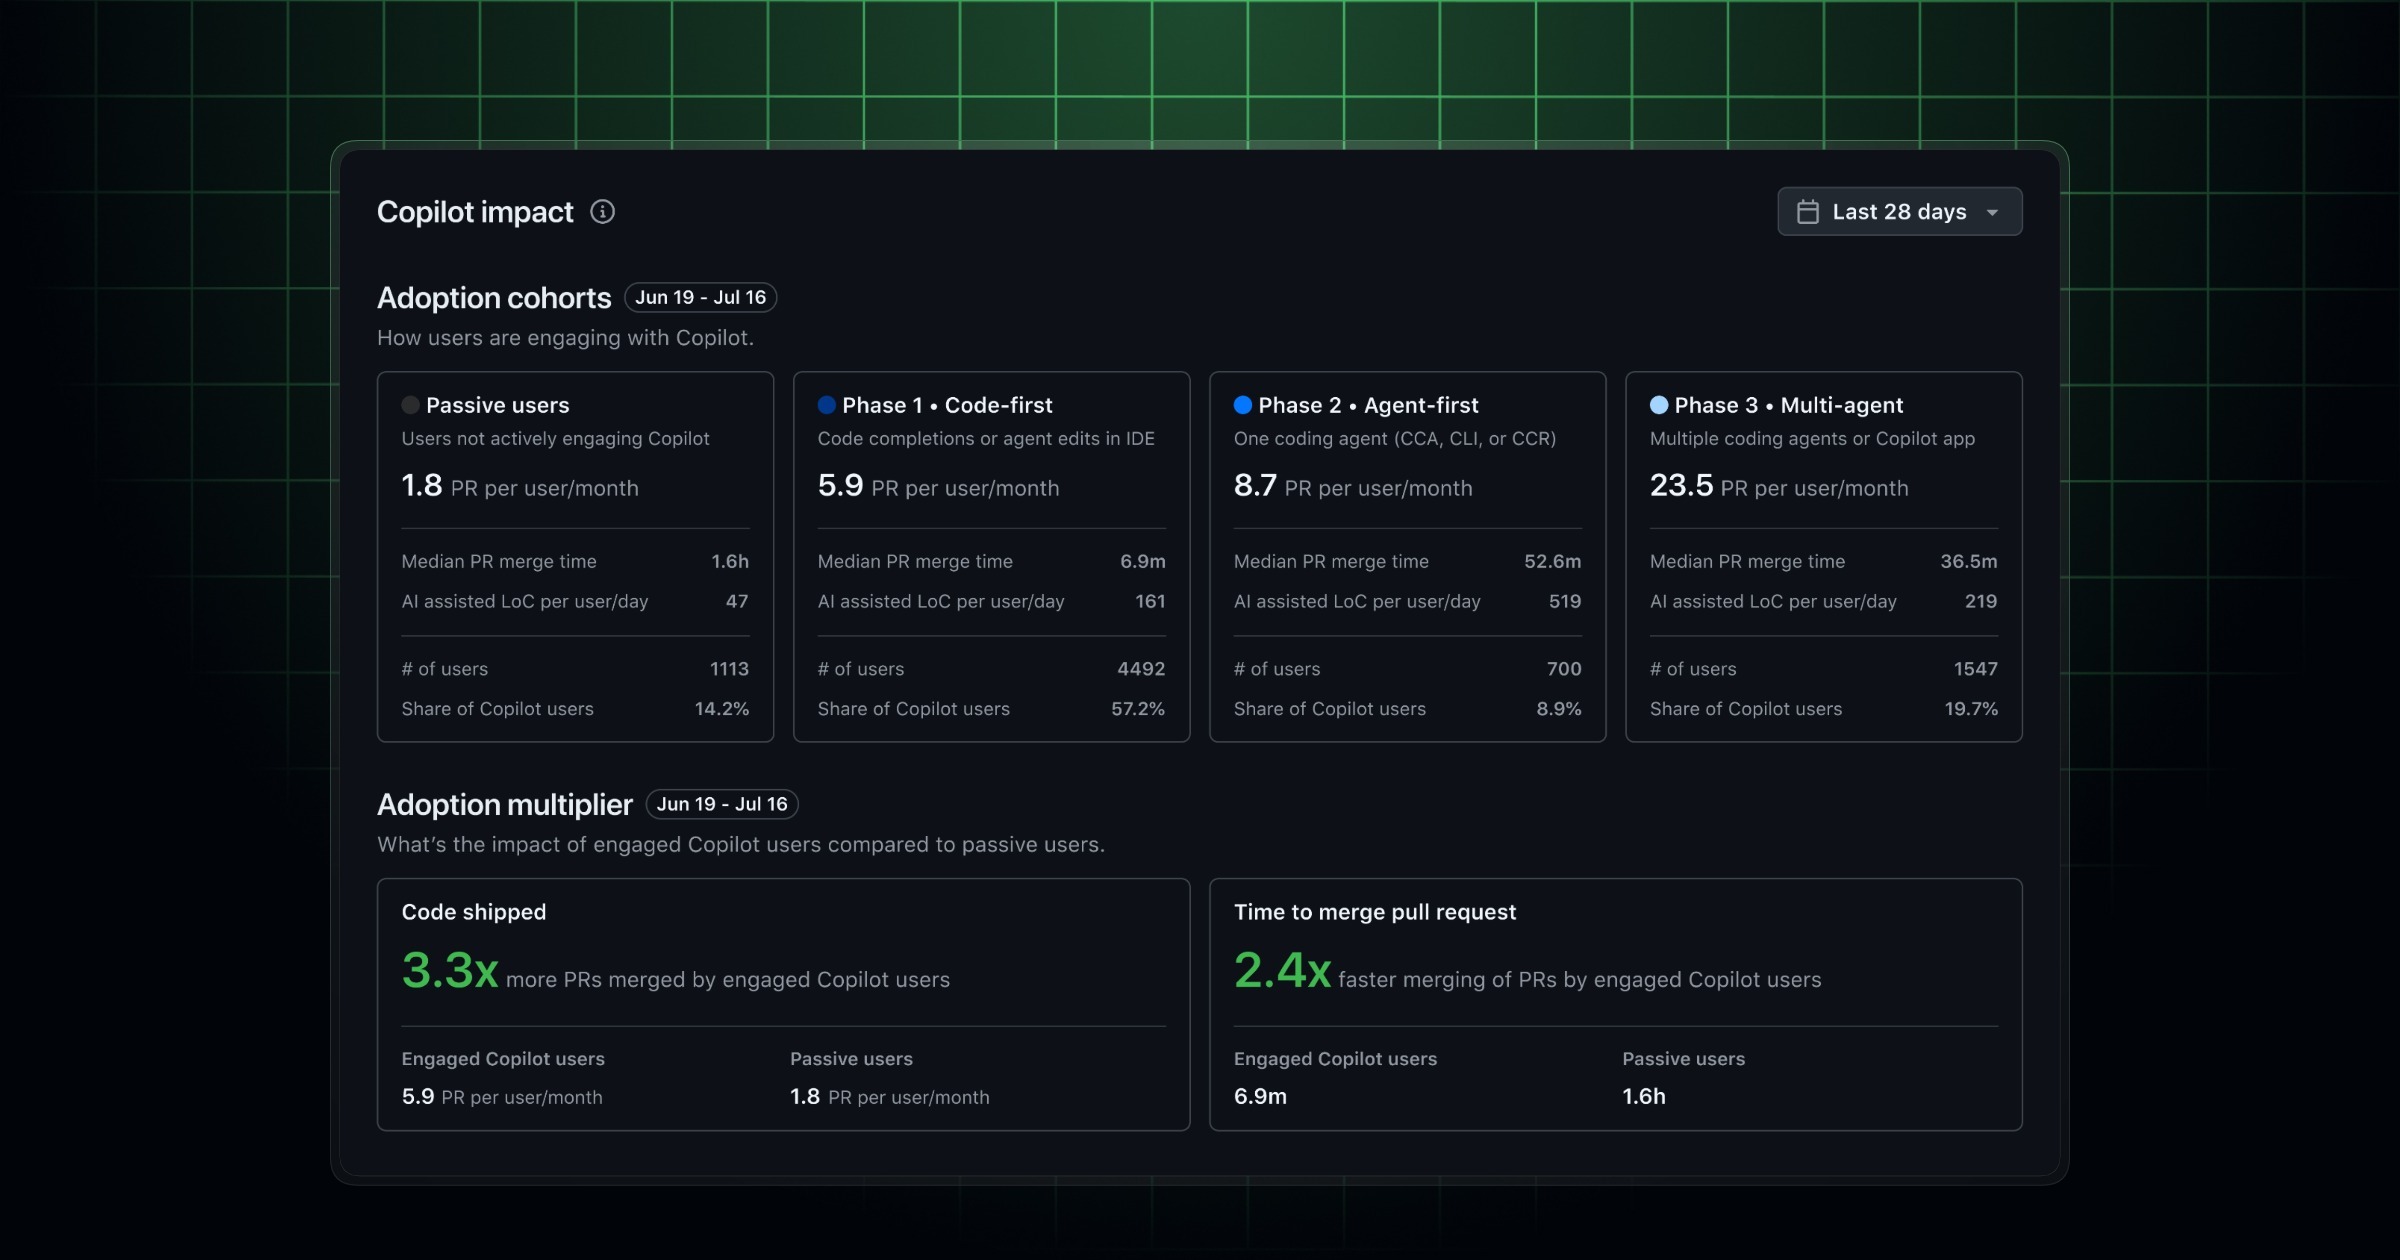Click the calendar icon in date selector
2400x1260 pixels.
click(x=1807, y=212)
